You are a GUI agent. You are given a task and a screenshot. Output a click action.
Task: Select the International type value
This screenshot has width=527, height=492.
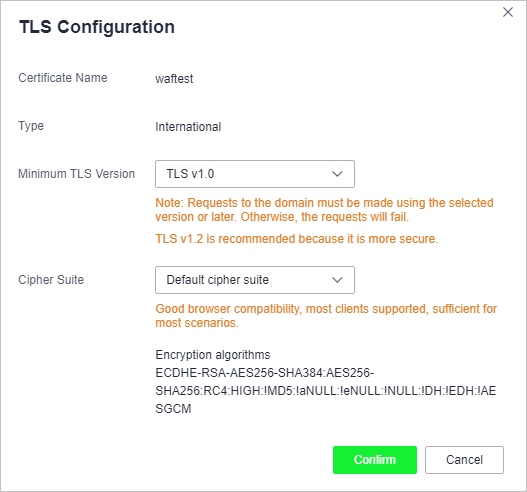(x=188, y=127)
